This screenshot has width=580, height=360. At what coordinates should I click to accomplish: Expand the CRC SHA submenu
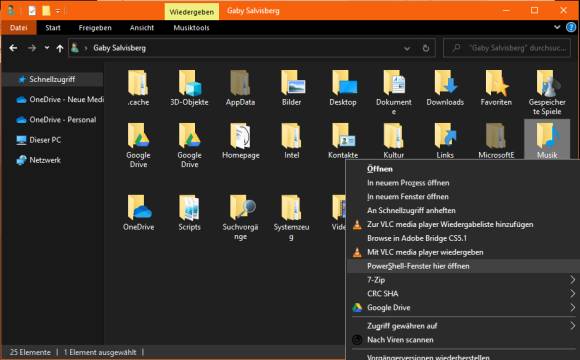point(573,293)
